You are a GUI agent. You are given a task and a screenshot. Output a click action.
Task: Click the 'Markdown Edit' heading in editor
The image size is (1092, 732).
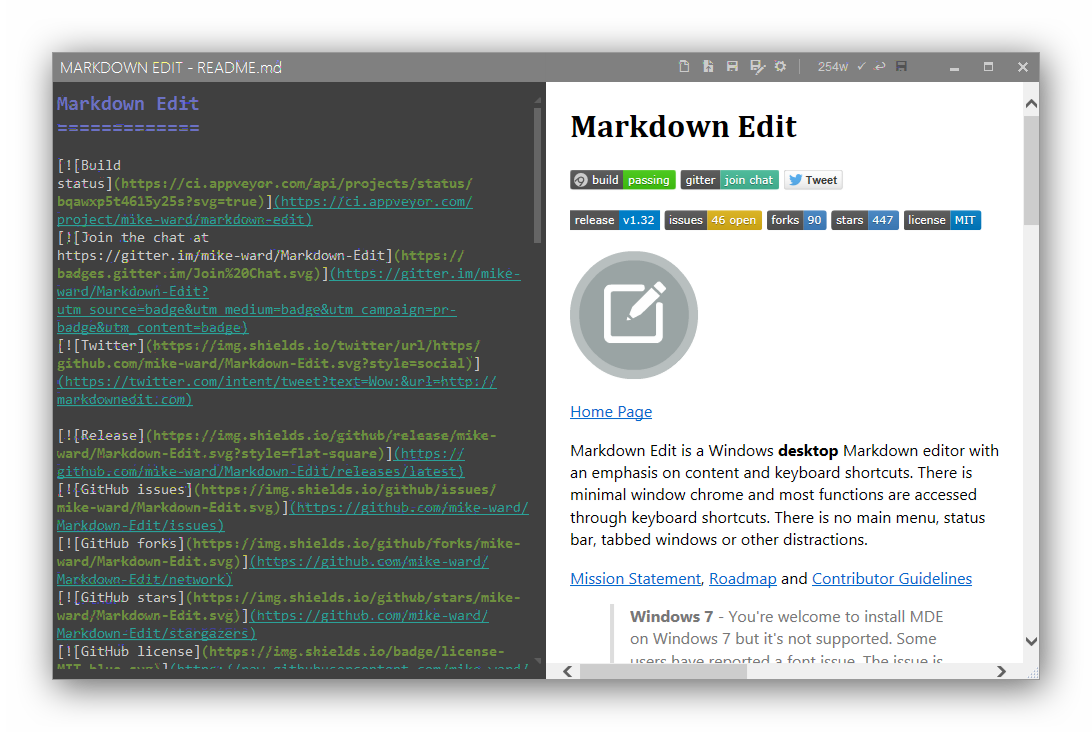tap(128, 104)
